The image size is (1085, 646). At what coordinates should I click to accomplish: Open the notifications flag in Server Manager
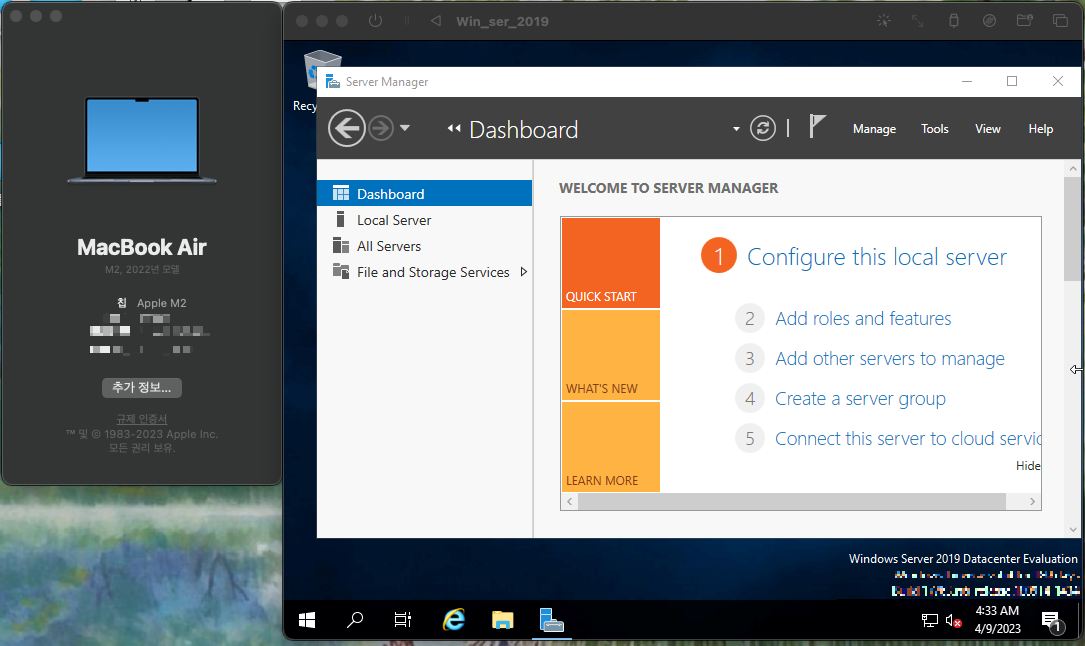coord(817,127)
